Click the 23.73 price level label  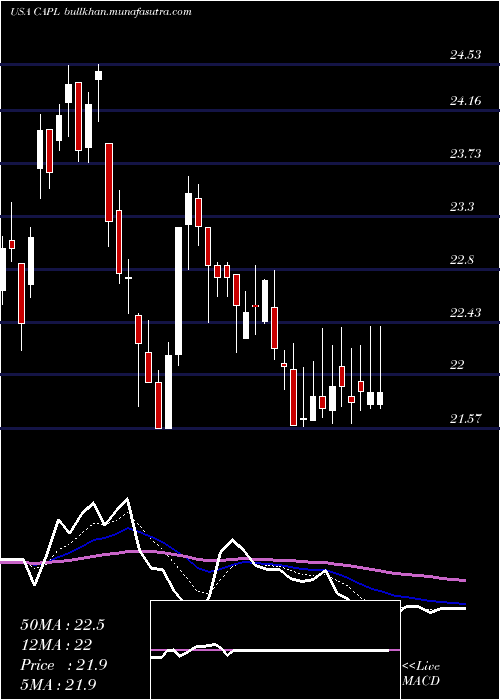(466, 154)
